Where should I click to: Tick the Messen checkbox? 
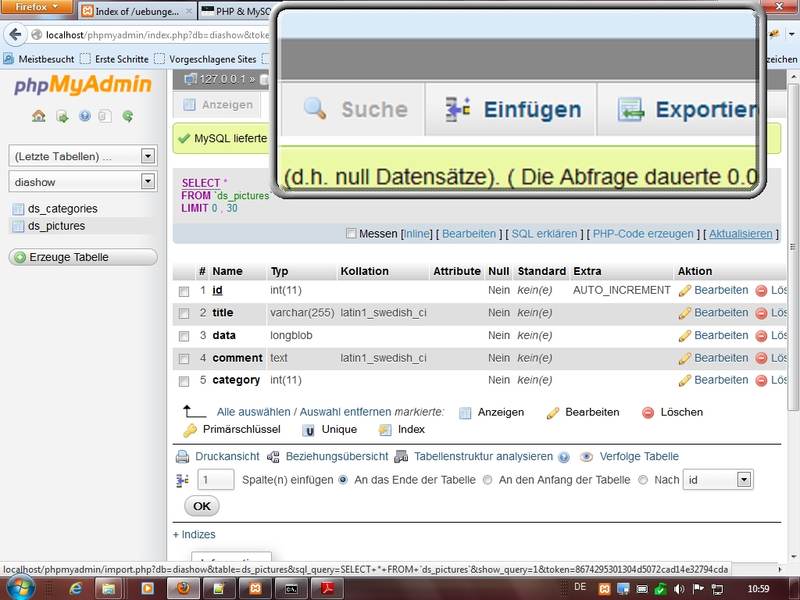pos(351,234)
